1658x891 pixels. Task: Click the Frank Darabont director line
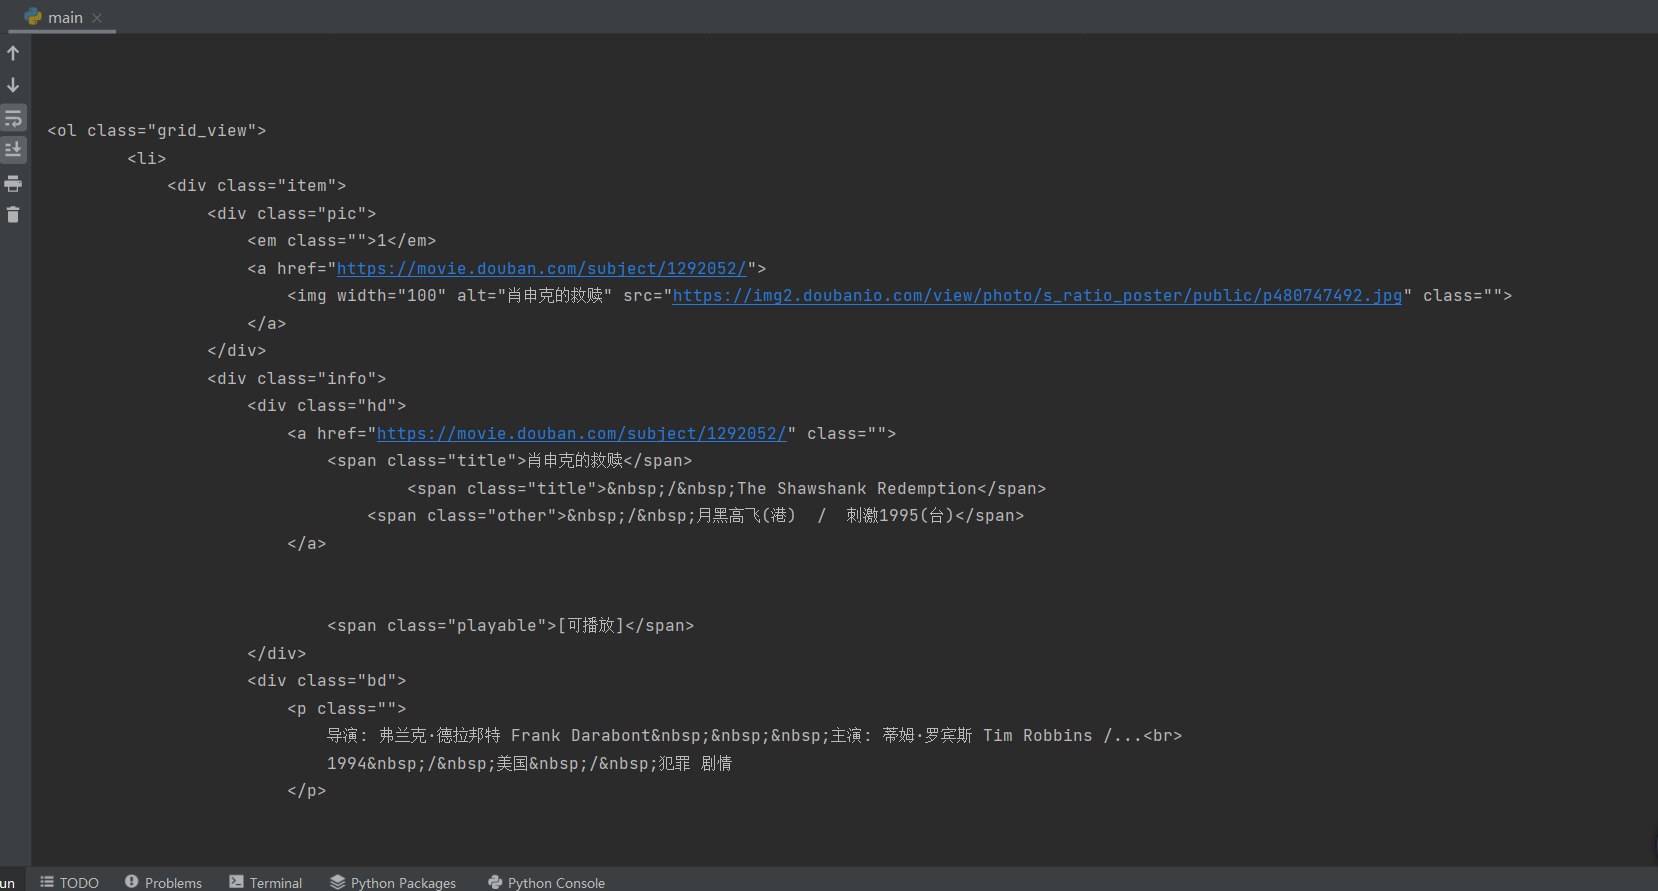coord(755,736)
